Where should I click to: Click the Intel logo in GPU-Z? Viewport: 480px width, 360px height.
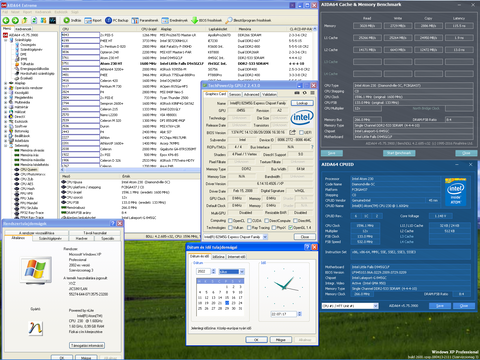302,118
